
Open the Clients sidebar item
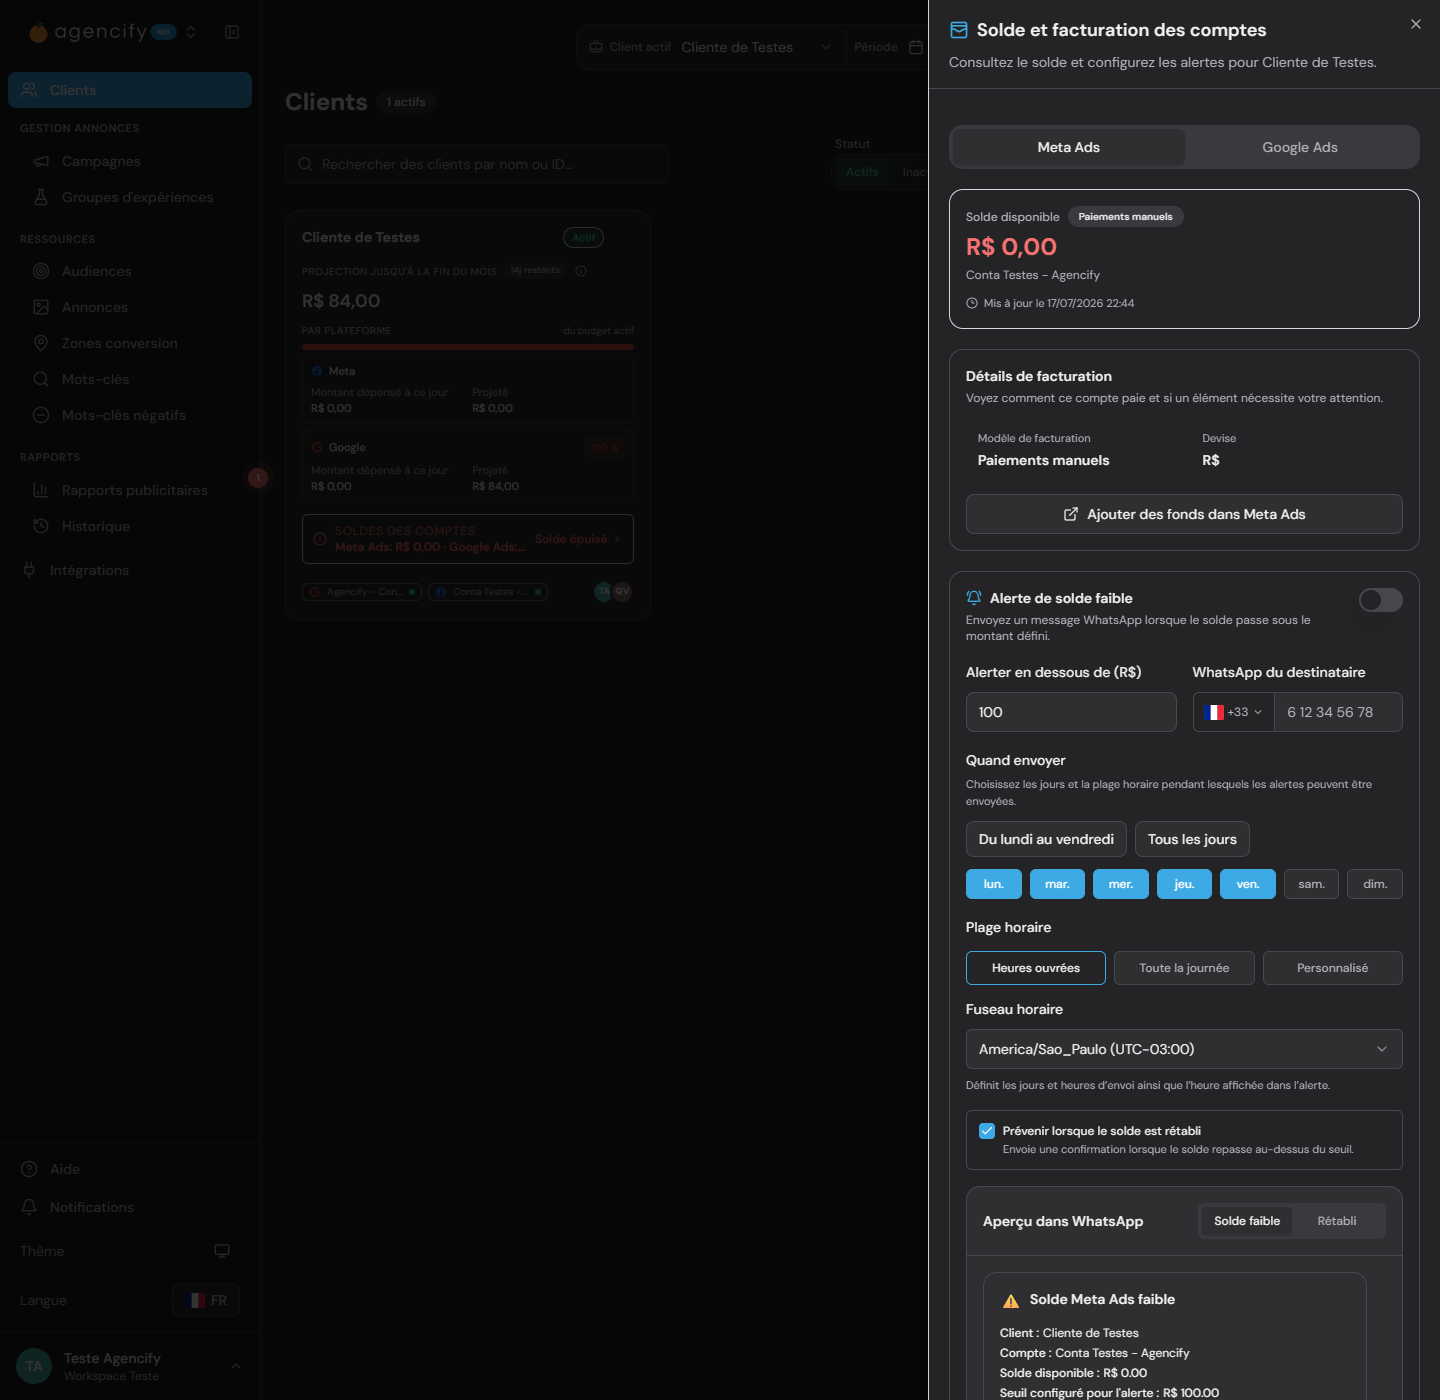click(x=130, y=90)
